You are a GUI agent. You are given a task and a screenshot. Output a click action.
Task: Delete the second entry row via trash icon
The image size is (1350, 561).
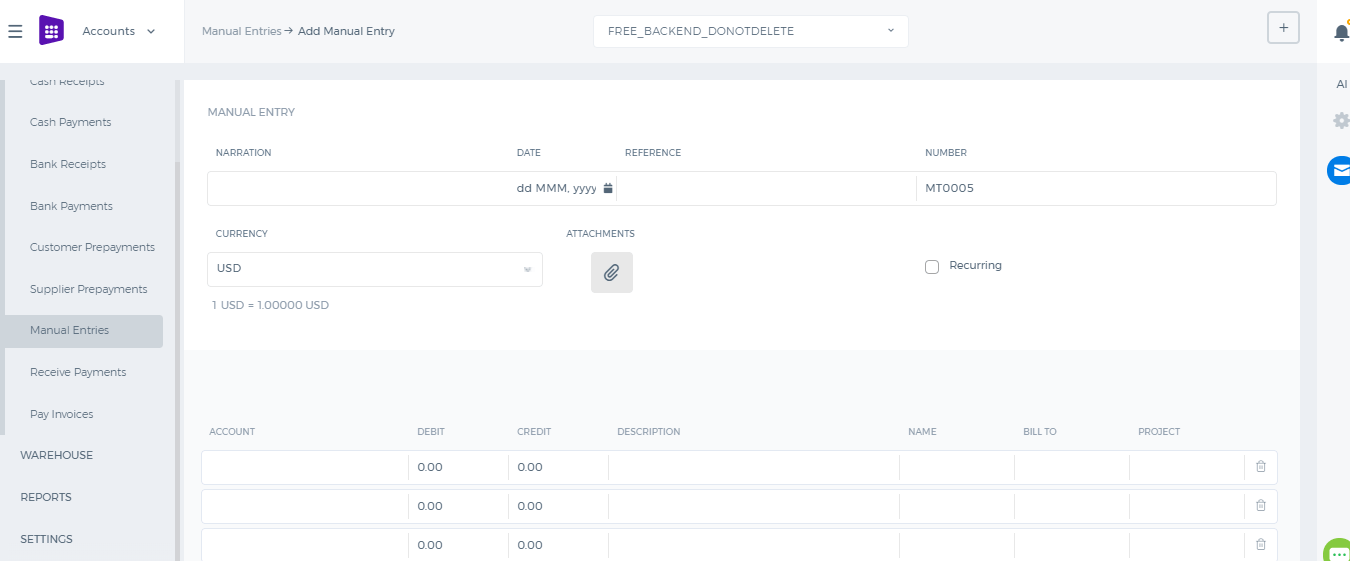[x=1260, y=506]
